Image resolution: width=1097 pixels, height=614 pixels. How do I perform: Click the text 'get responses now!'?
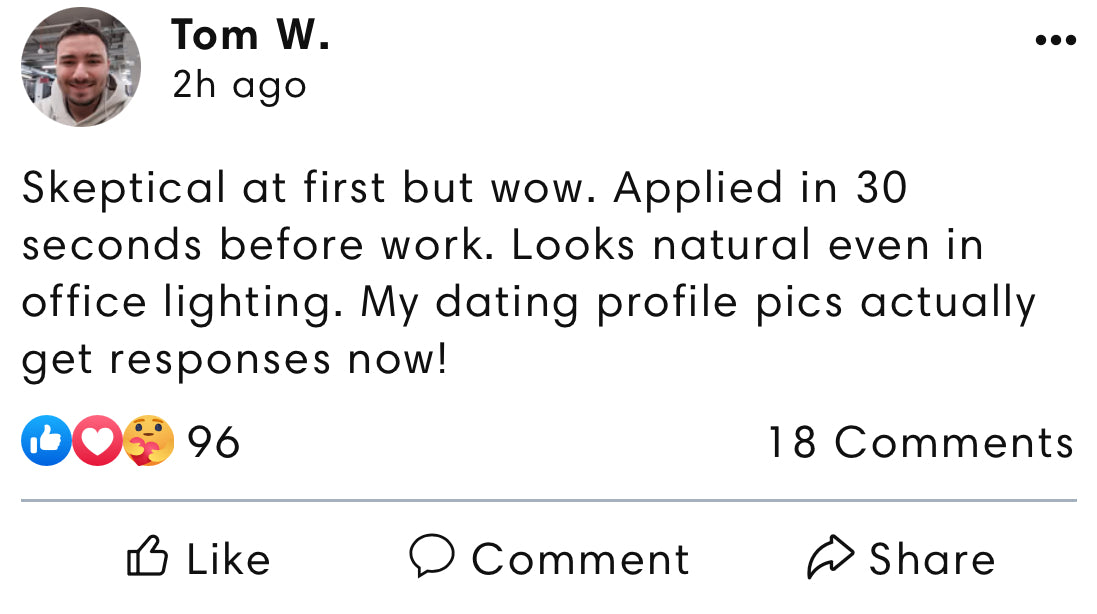point(234,360)
